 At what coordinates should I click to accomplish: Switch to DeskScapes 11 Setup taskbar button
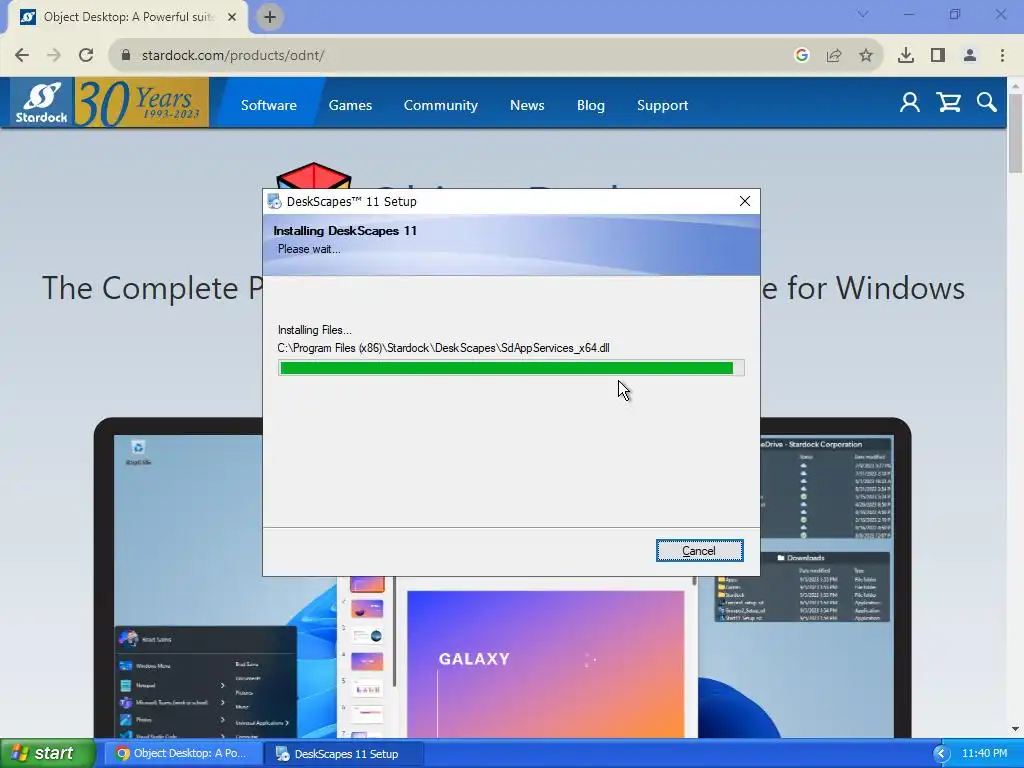click(x=344, y=754)
